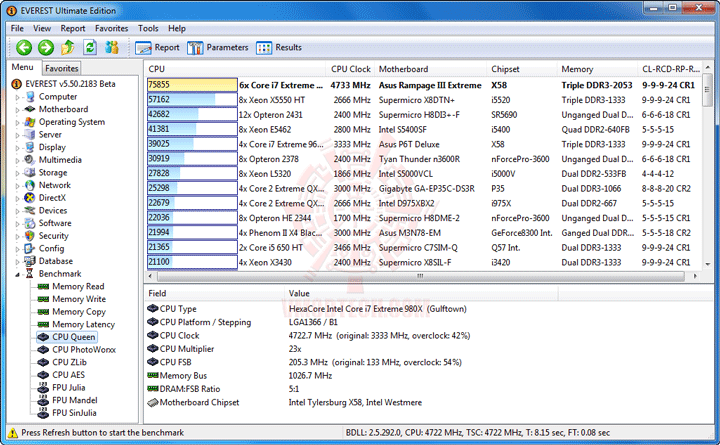
Task: Switch to the Menu tab
Action: click(x=22, y=67)
